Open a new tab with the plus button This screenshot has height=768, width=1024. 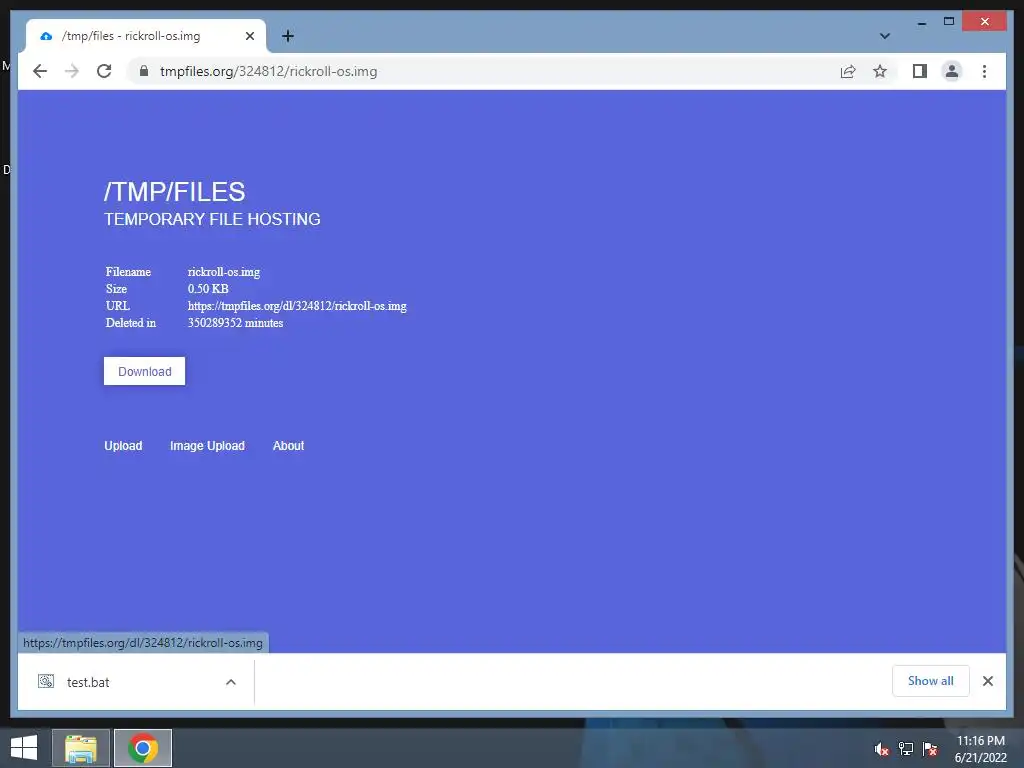(287, 36)
